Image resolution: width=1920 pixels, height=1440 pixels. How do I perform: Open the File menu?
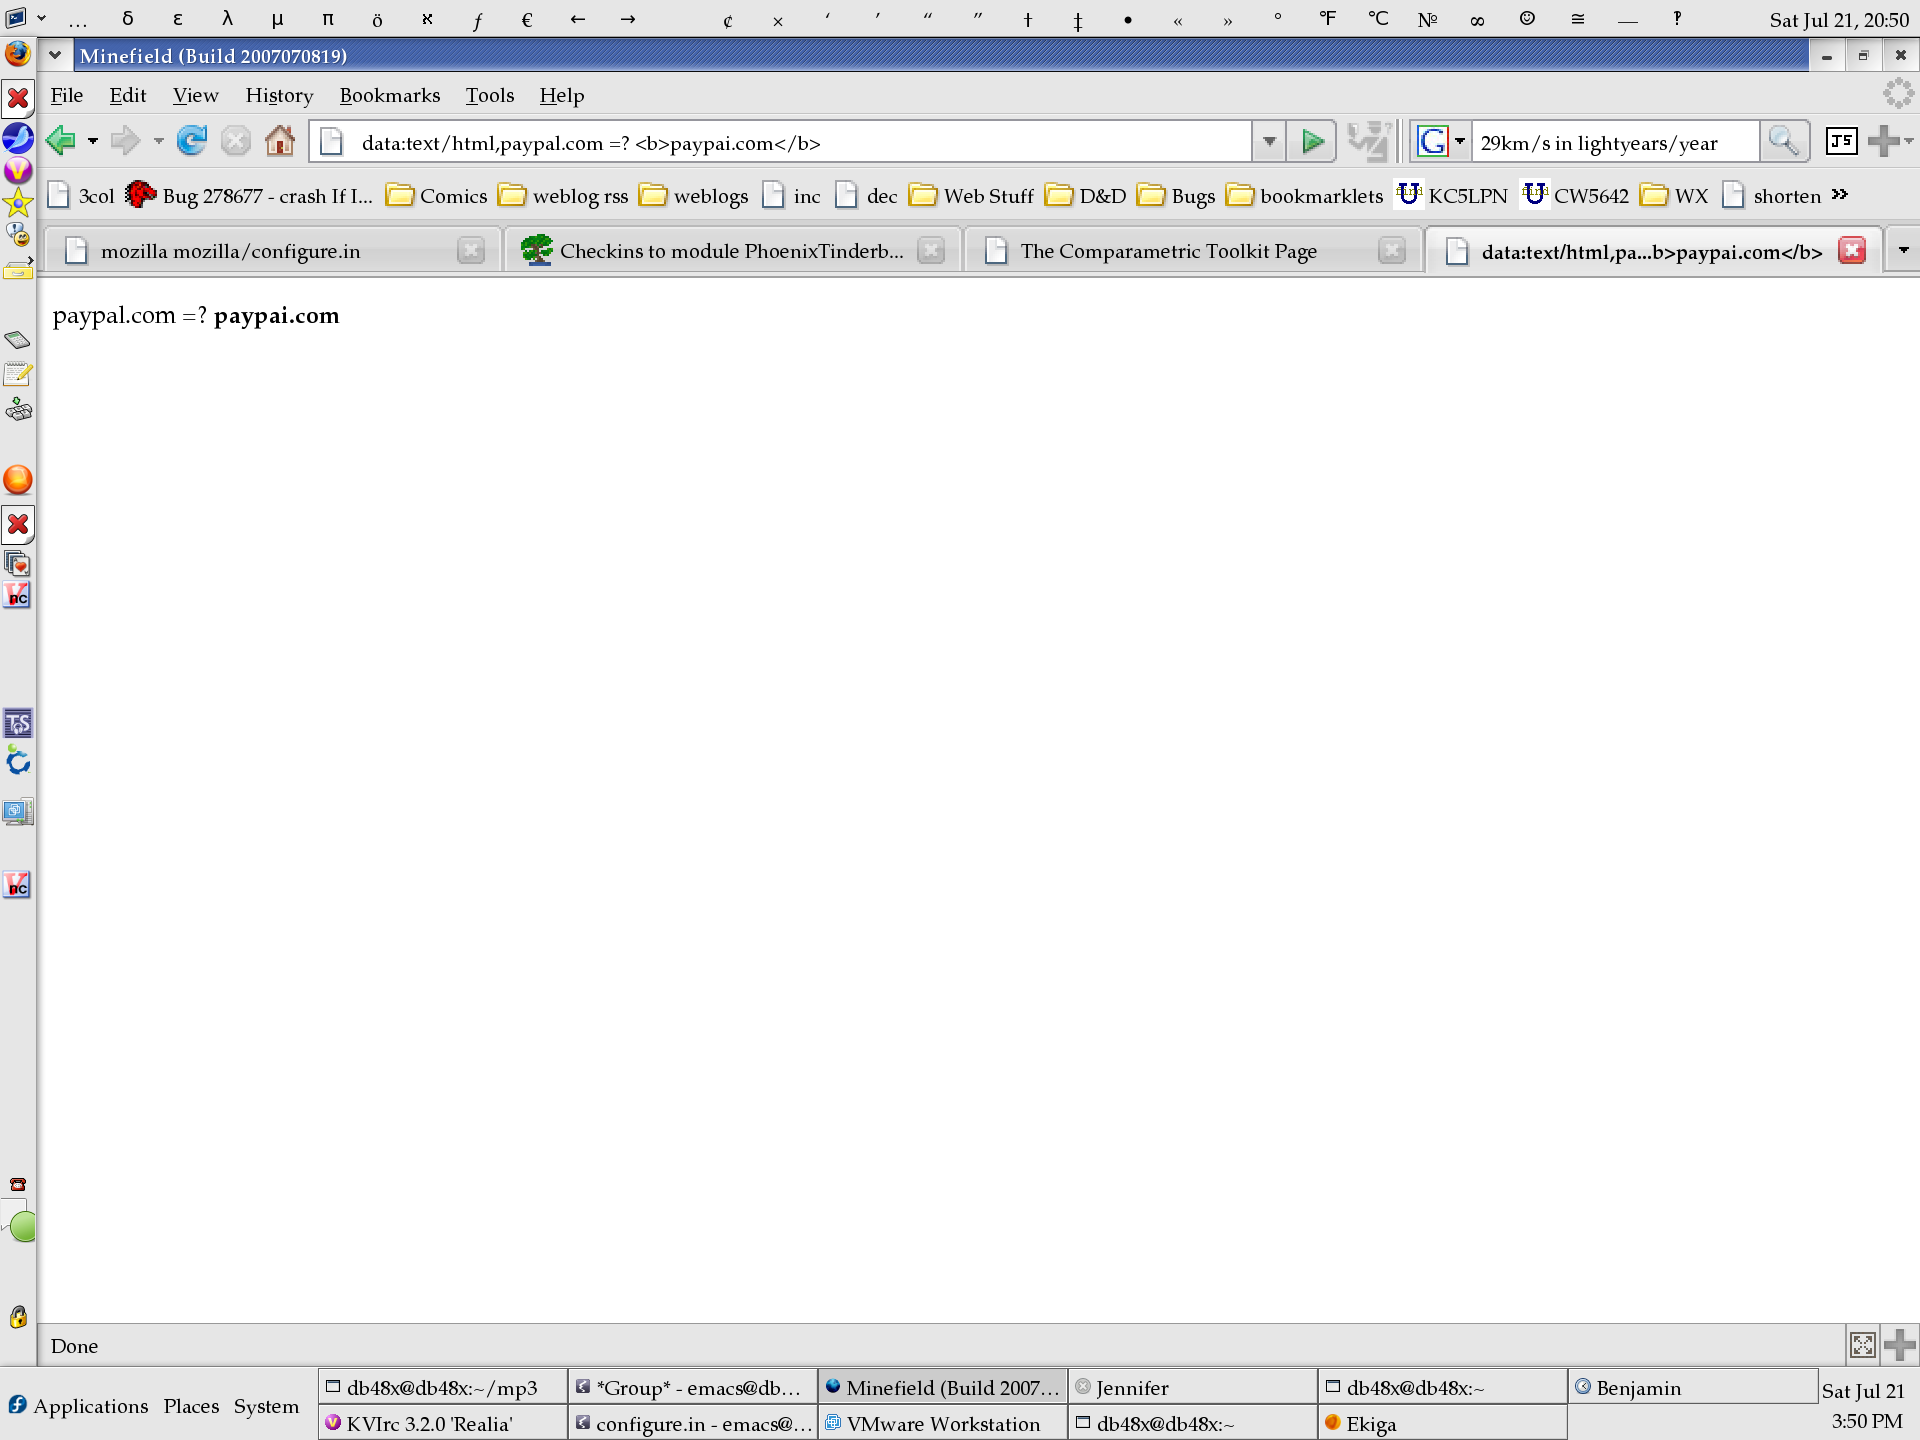[67, 95]
